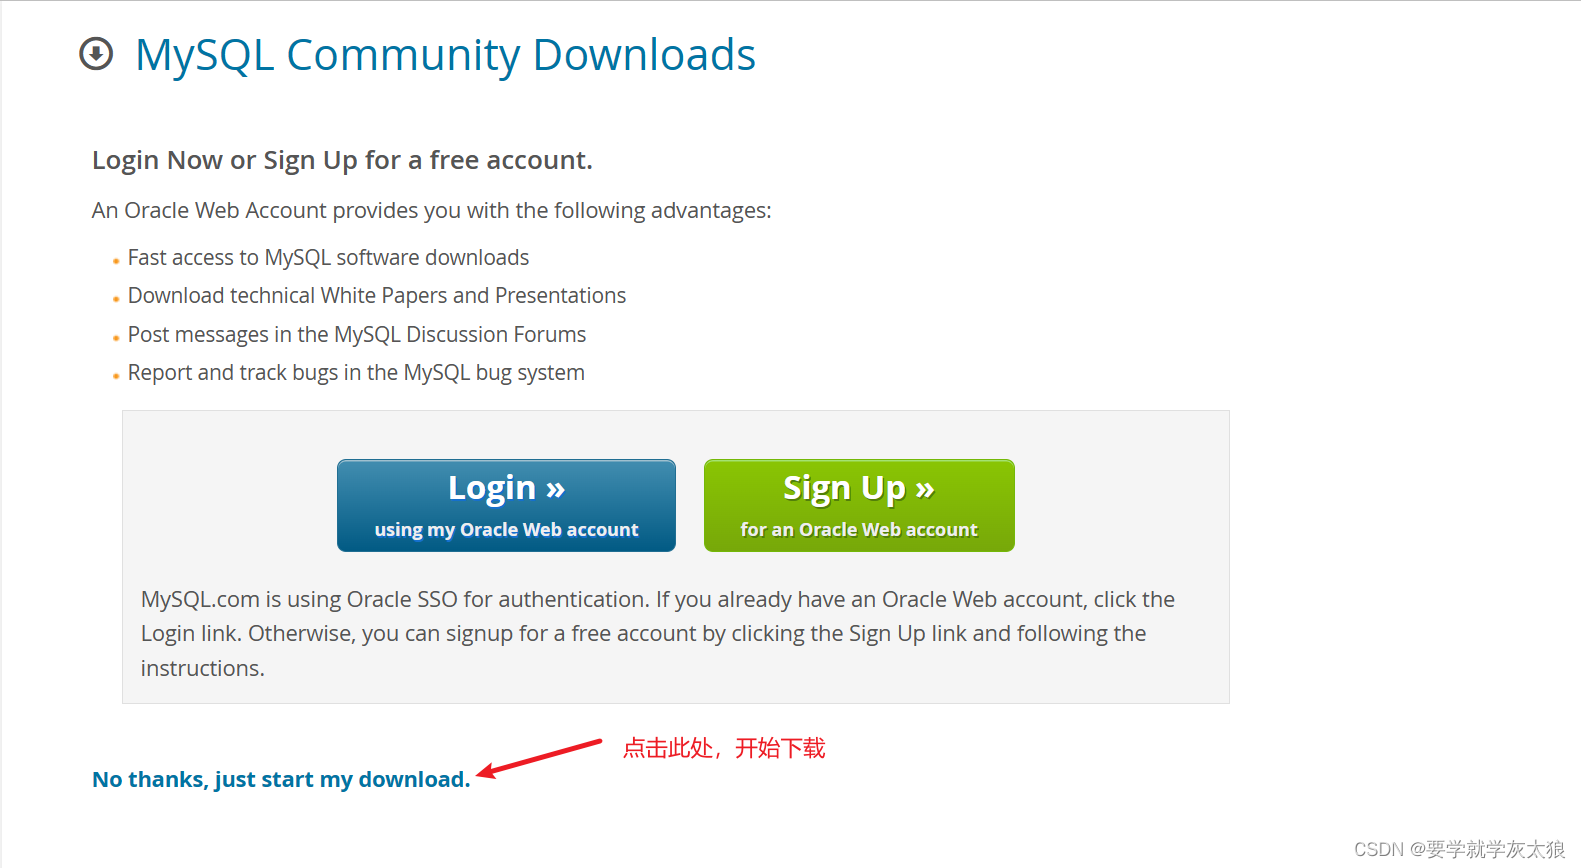Click the CSDN watermark in the corner
The image size is (1581, 868).
pos(1459,849)
